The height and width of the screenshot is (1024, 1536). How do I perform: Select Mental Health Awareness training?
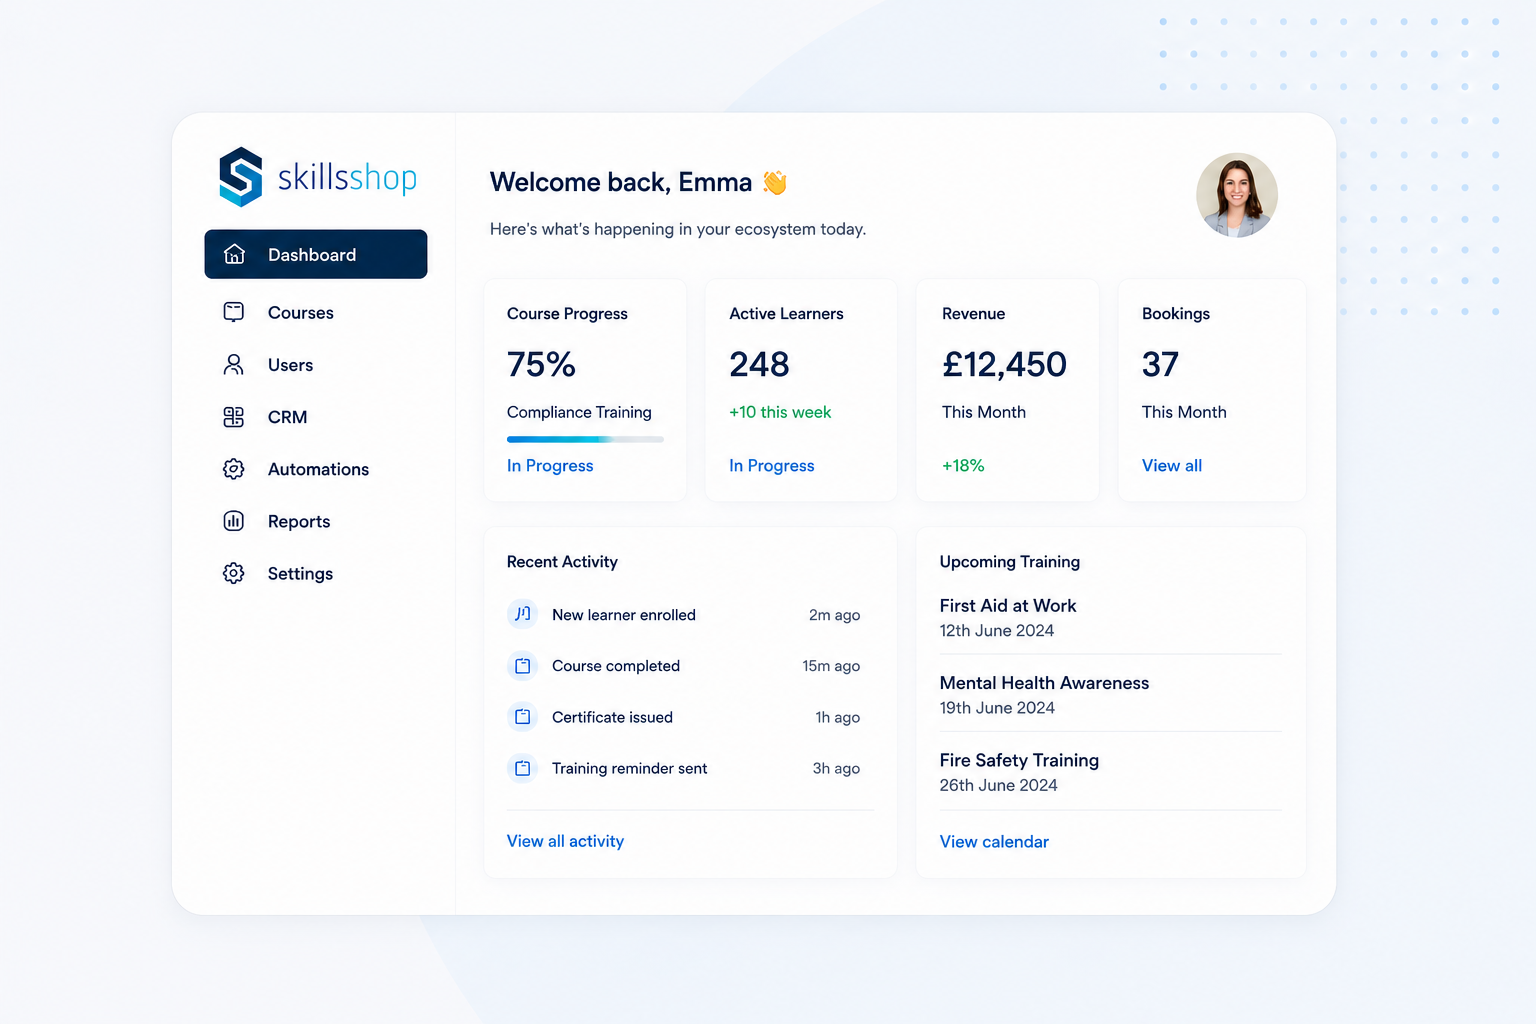pyautogui.click(x=1044, y=683)
